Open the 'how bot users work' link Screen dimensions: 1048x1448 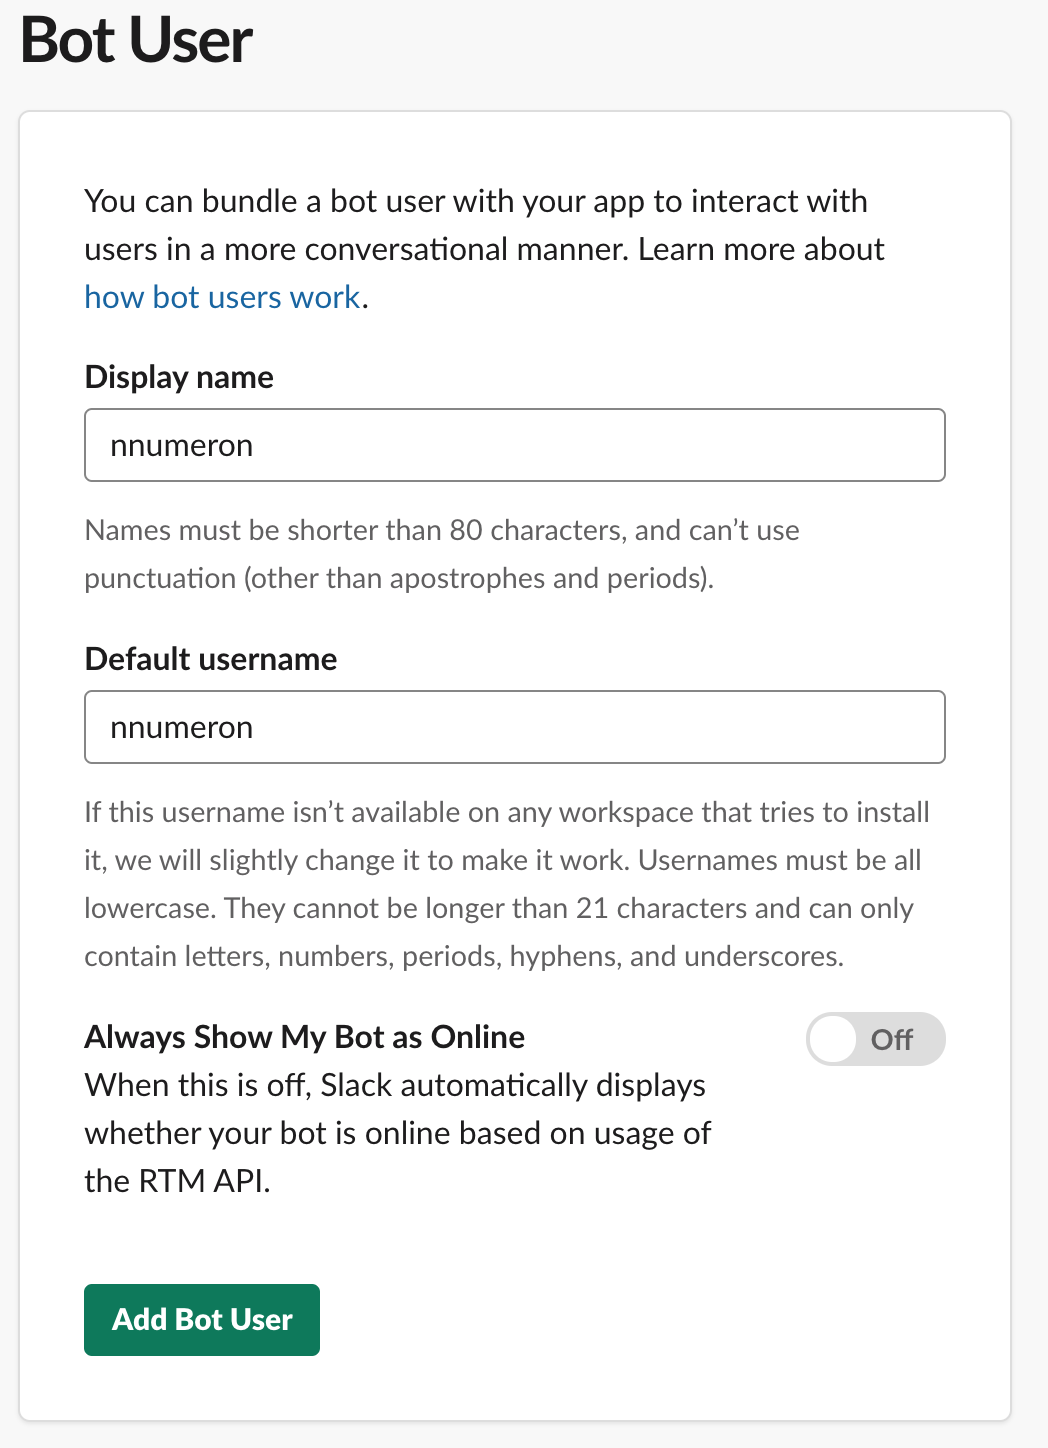(222, 297)
